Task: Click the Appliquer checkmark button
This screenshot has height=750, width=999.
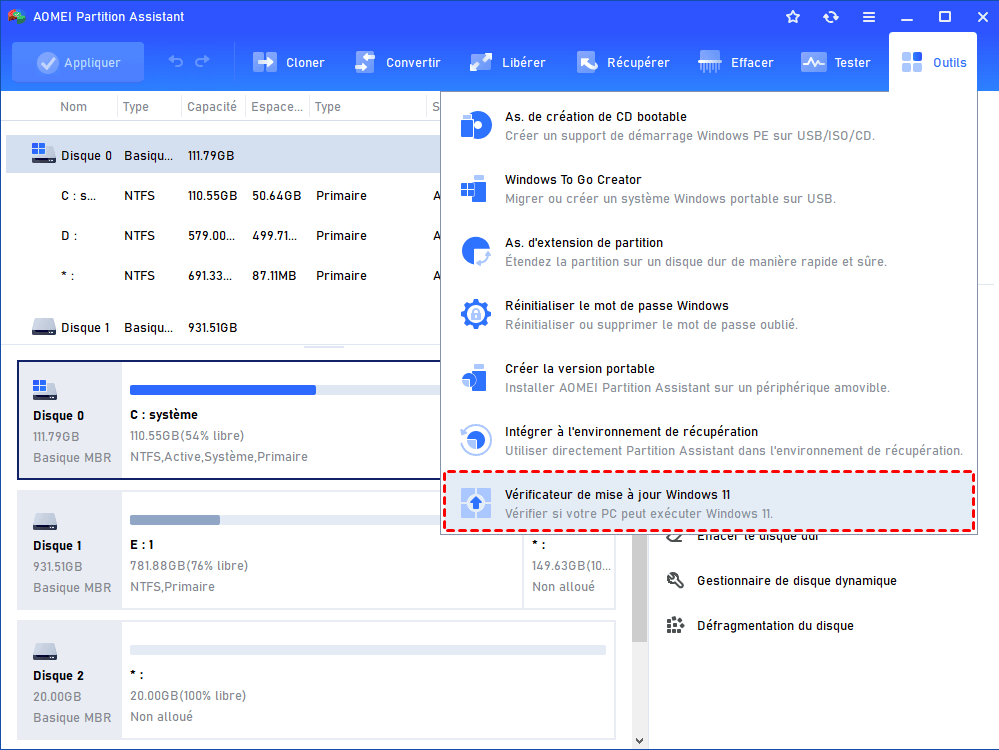Action: [78, 62]
